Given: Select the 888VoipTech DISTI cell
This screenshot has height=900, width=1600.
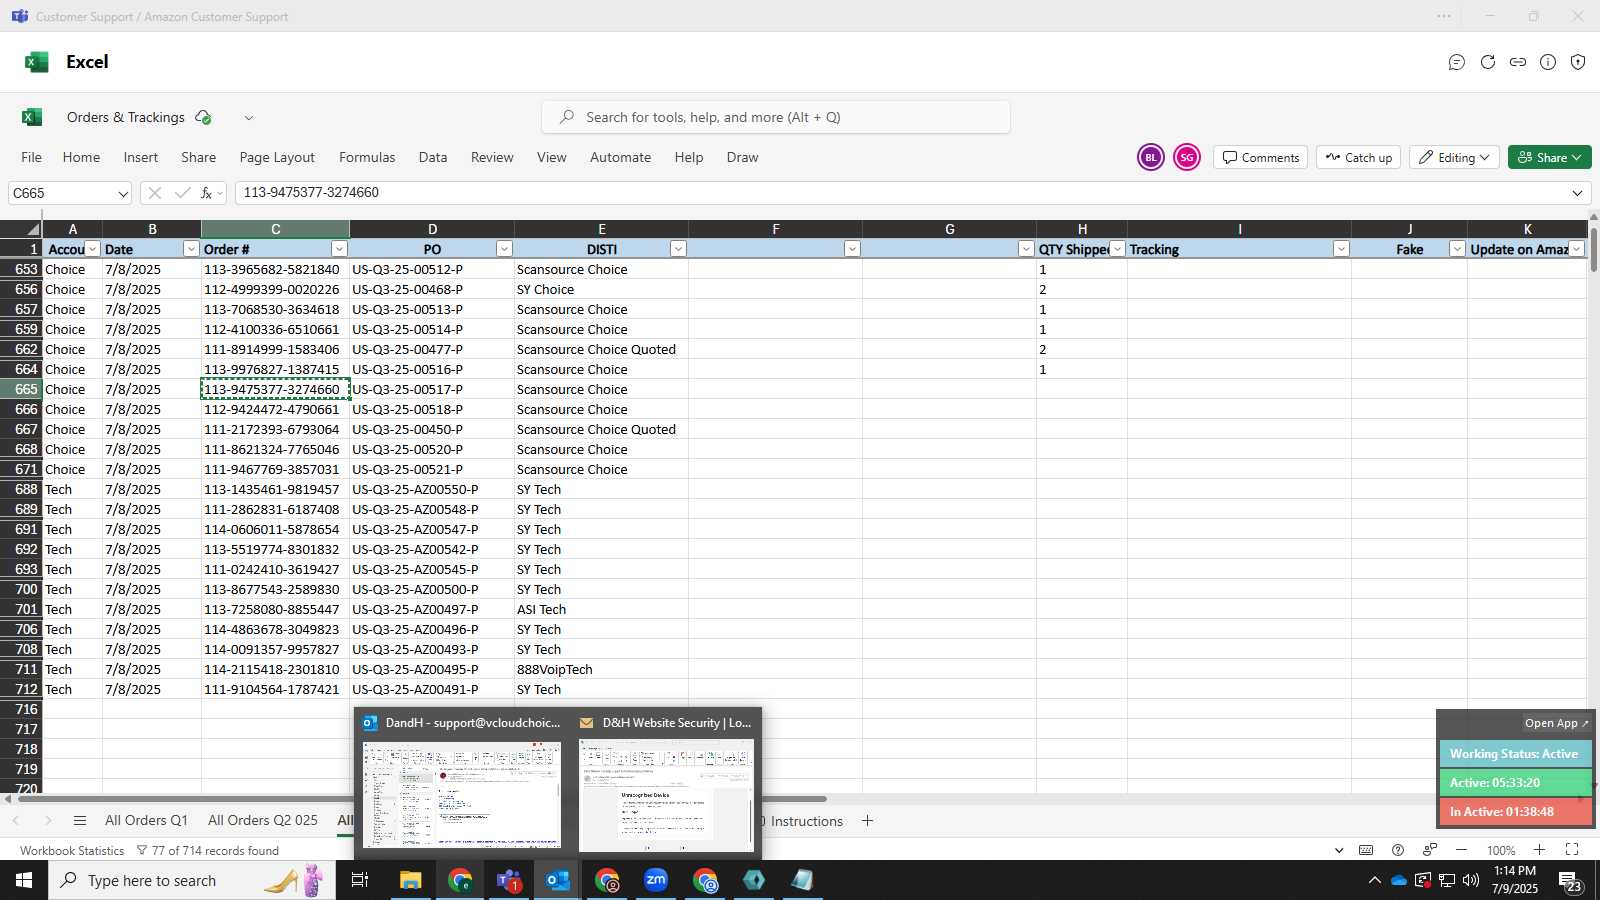Looking at the screenshot, I should click(x=601, y=669).
